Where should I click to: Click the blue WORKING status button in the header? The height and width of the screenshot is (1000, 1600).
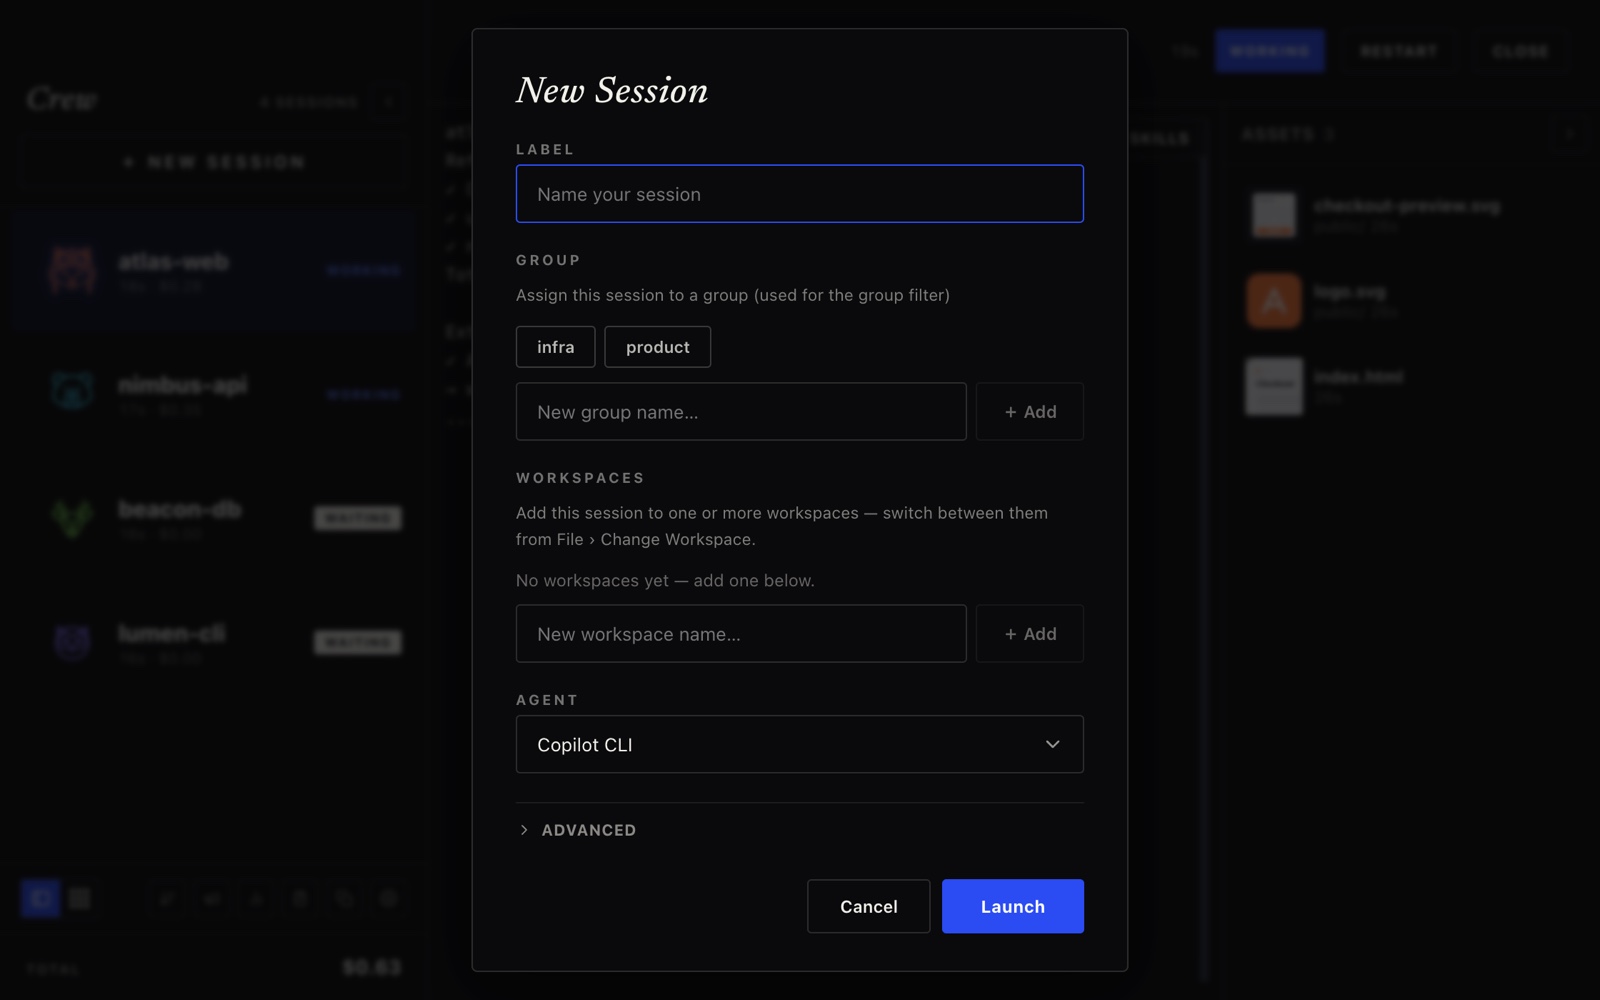1269,51
